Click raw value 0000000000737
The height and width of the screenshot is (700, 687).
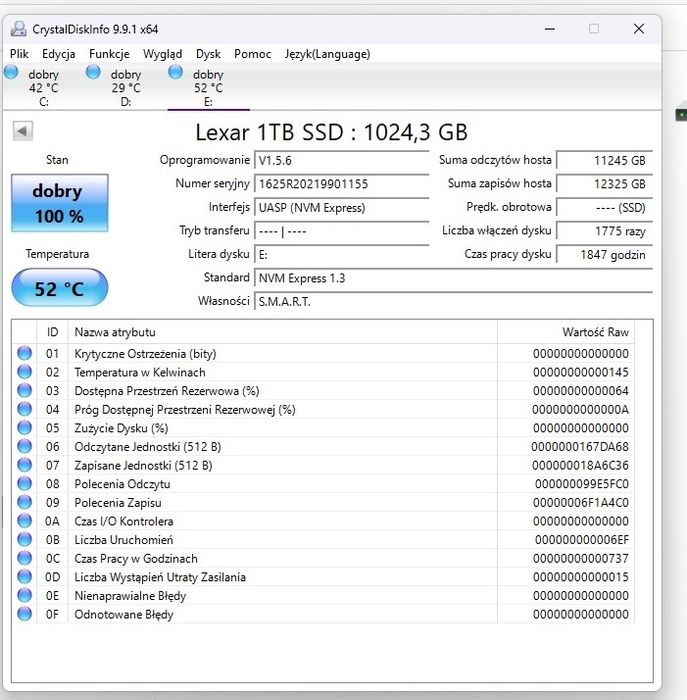click(581, 558)
